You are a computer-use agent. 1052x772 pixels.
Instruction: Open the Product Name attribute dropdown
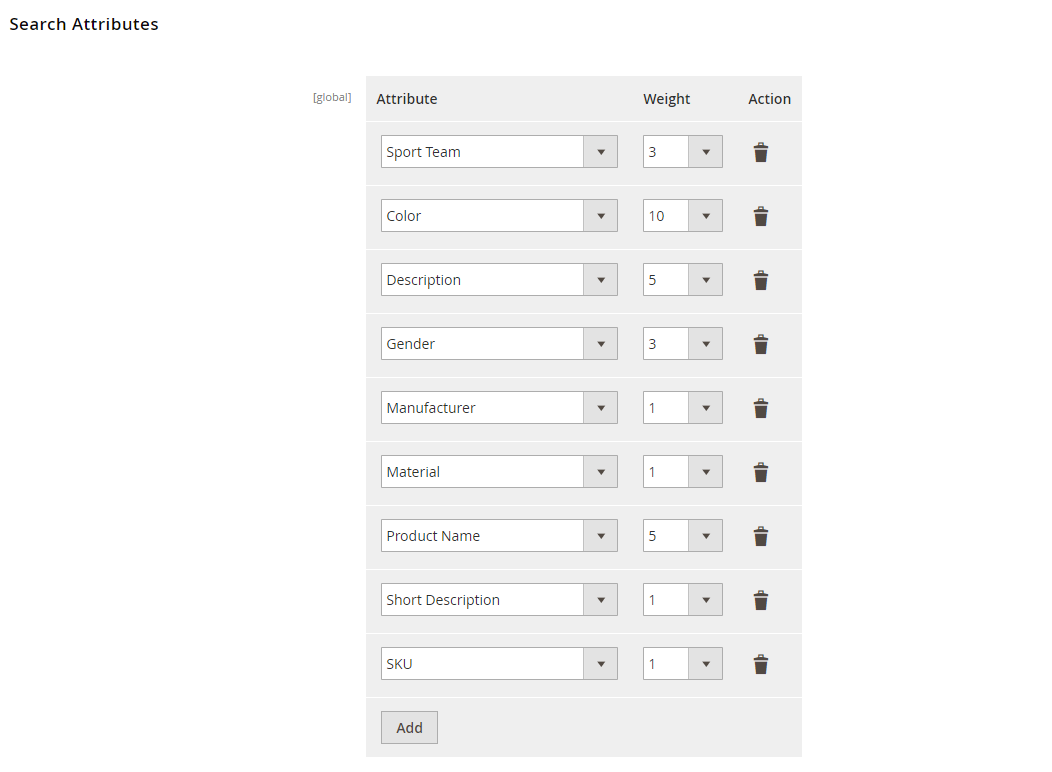point(499,536)
